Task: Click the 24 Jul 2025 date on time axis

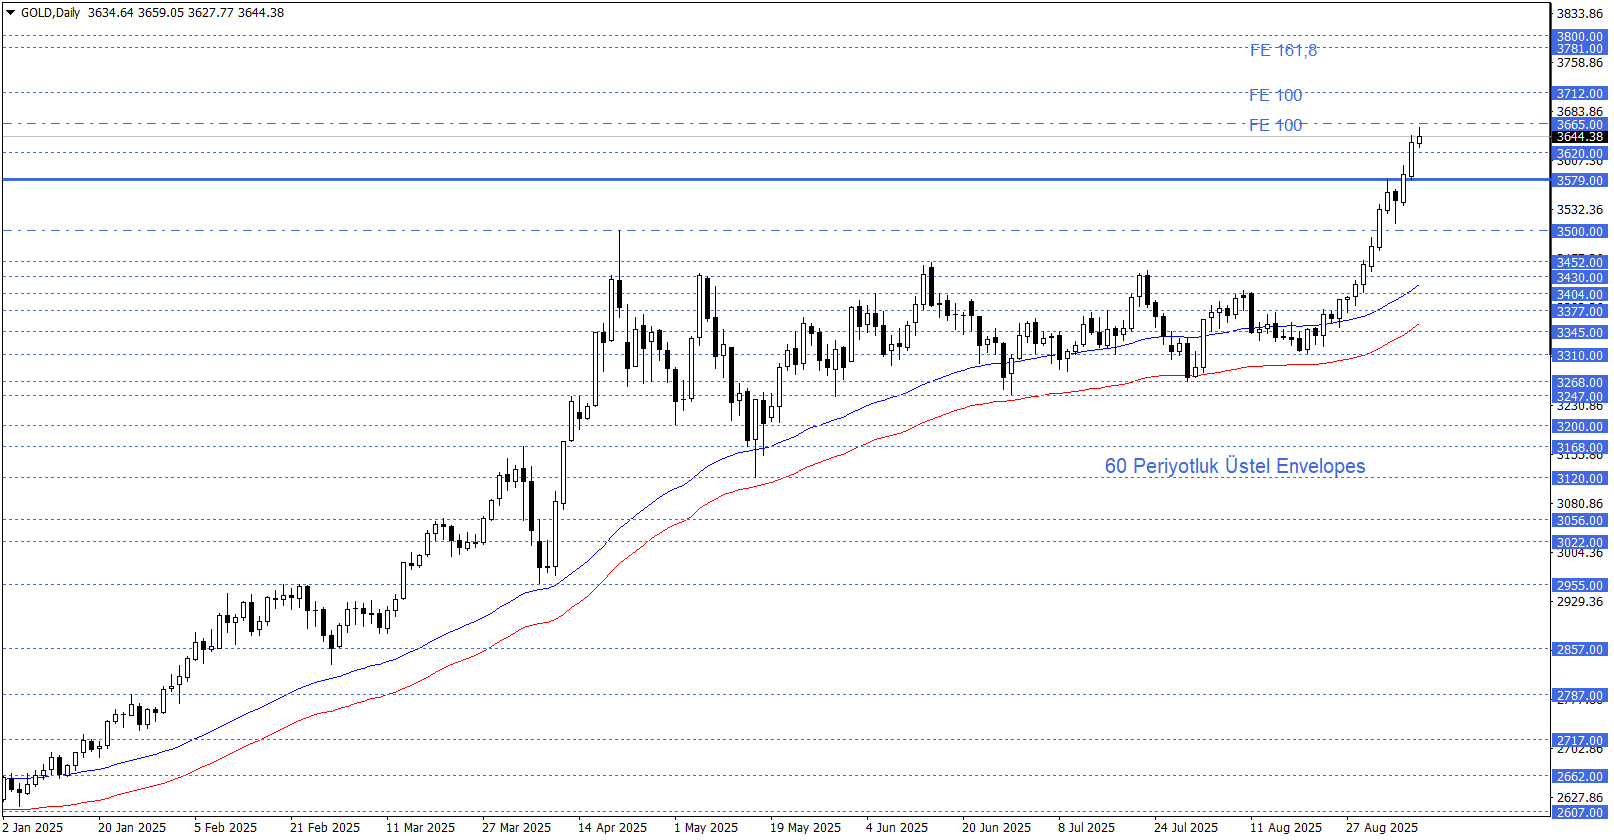Action: coord(1186,828)
